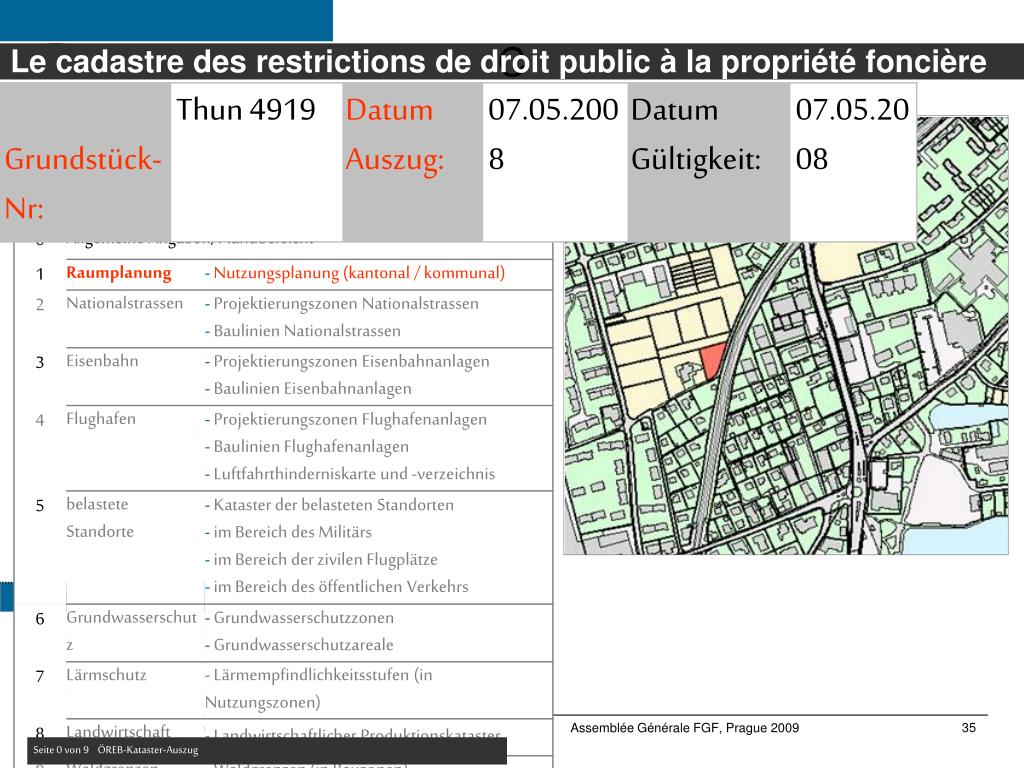Click the 'Grundstück-Nr:' label

tap(83, 184)
